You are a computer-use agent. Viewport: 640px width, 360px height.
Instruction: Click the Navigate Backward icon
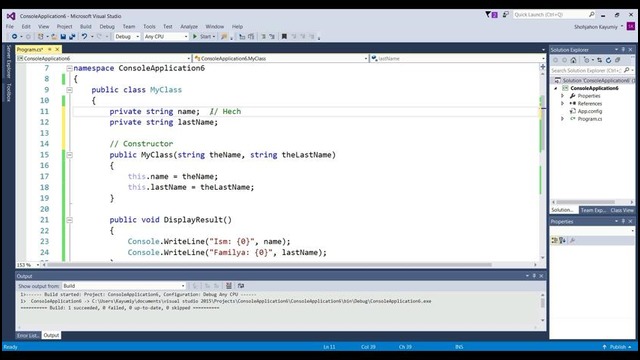click(x=14, y=36)
